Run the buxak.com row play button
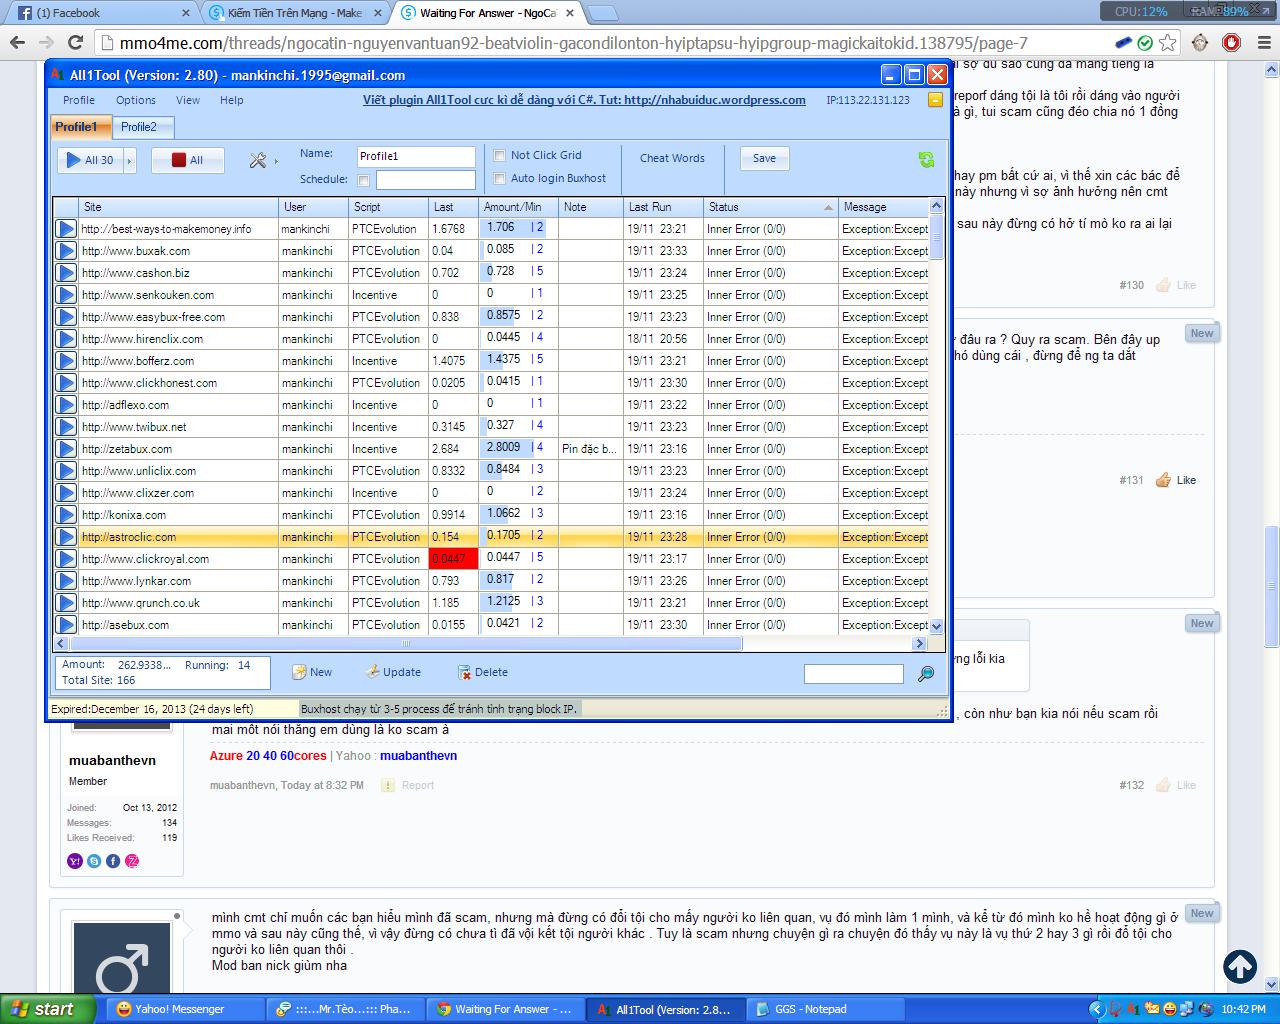This screenshot has height=1024, width=1280. [66, 251]
